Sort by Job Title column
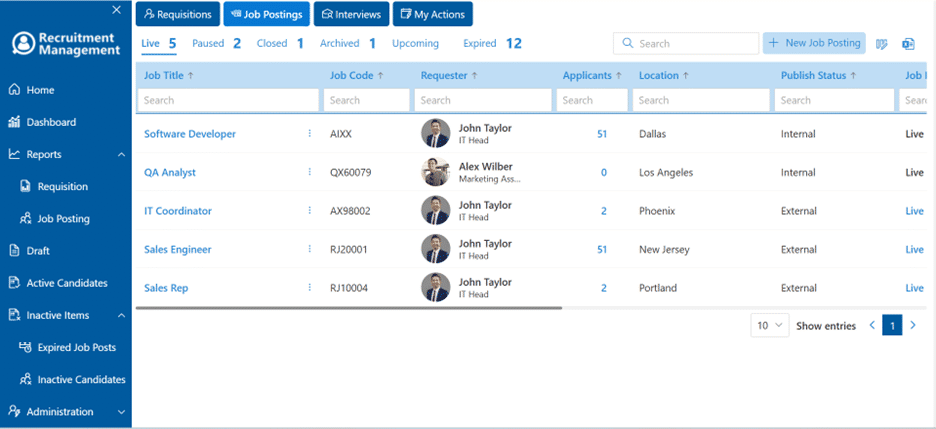Image resolution: width=936 pixels, height=429 pixels. click(169, 76)
